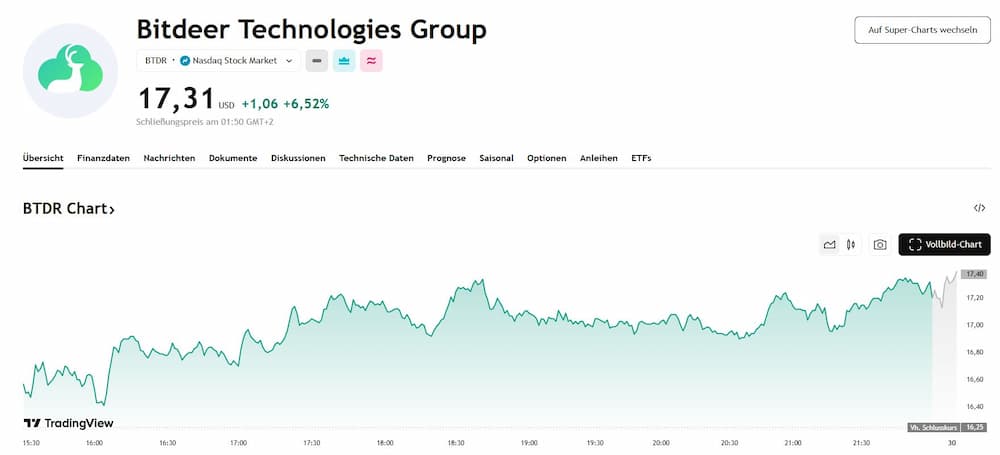
Task: Click the gray minus badge icon
Action: pyautogui.click(x=316, y=61)
